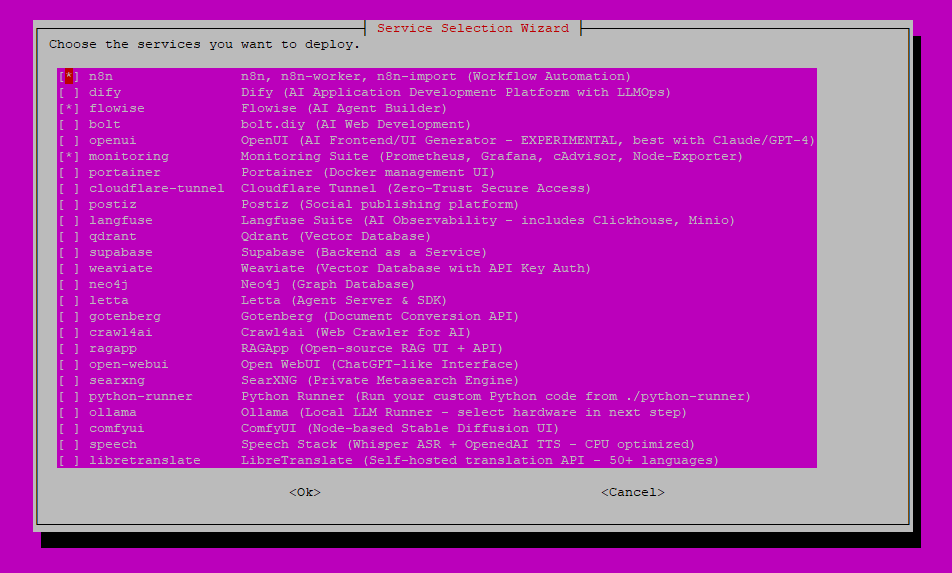952x573 pixels.
Task: Click the bolt.diy AI Web Development description
Action: point(356,124)
